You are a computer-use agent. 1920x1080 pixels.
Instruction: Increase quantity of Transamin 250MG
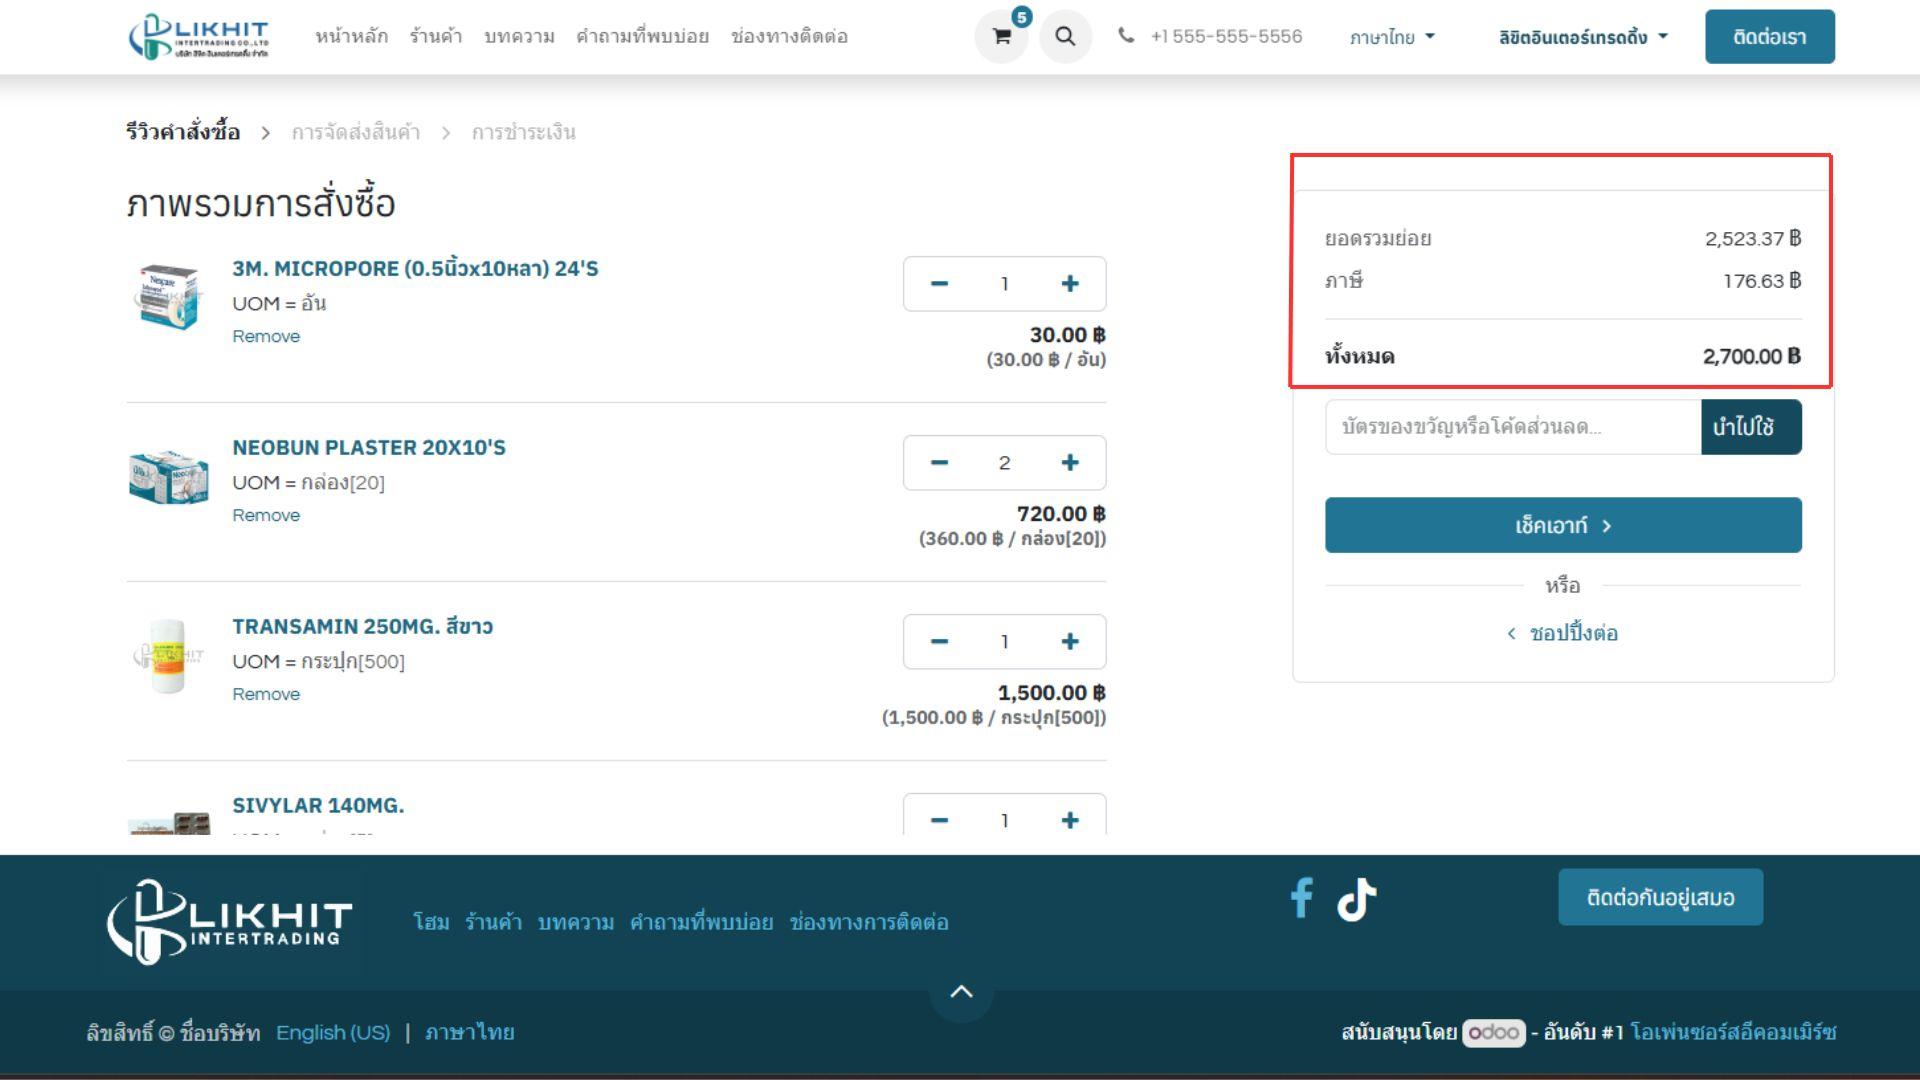[x=1070, y=642]
